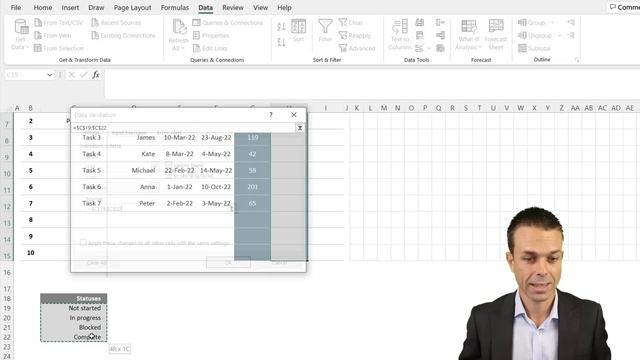Viewport: 640px width, 360px height.
Task: Hide Detail icon in Outline group
Action: [571, 36]
